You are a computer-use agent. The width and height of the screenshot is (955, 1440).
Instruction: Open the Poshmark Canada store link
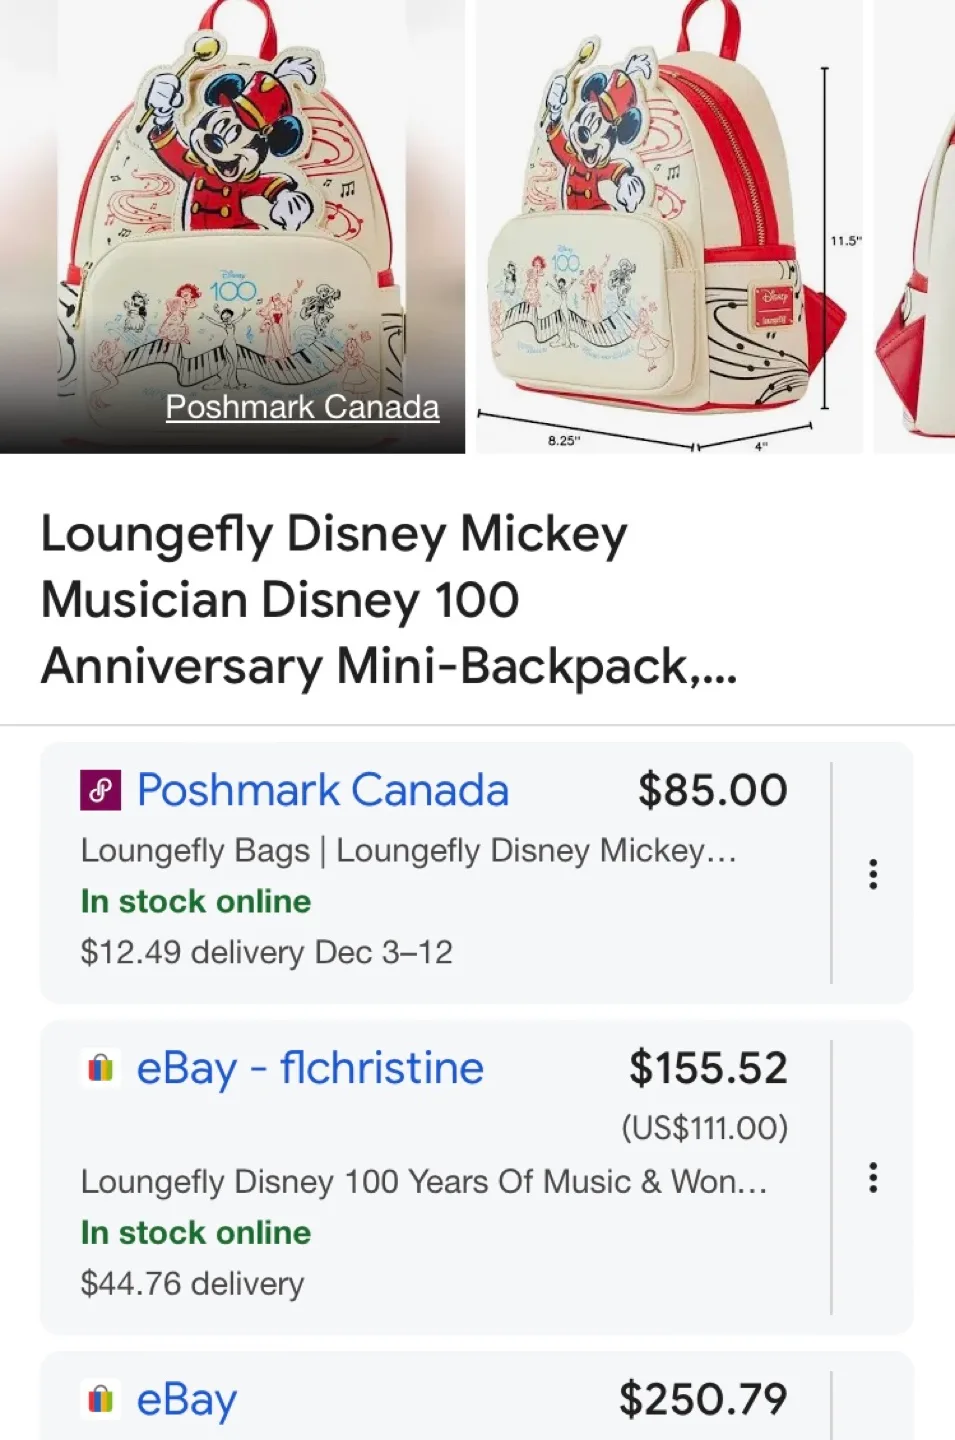tap(321, 790)
